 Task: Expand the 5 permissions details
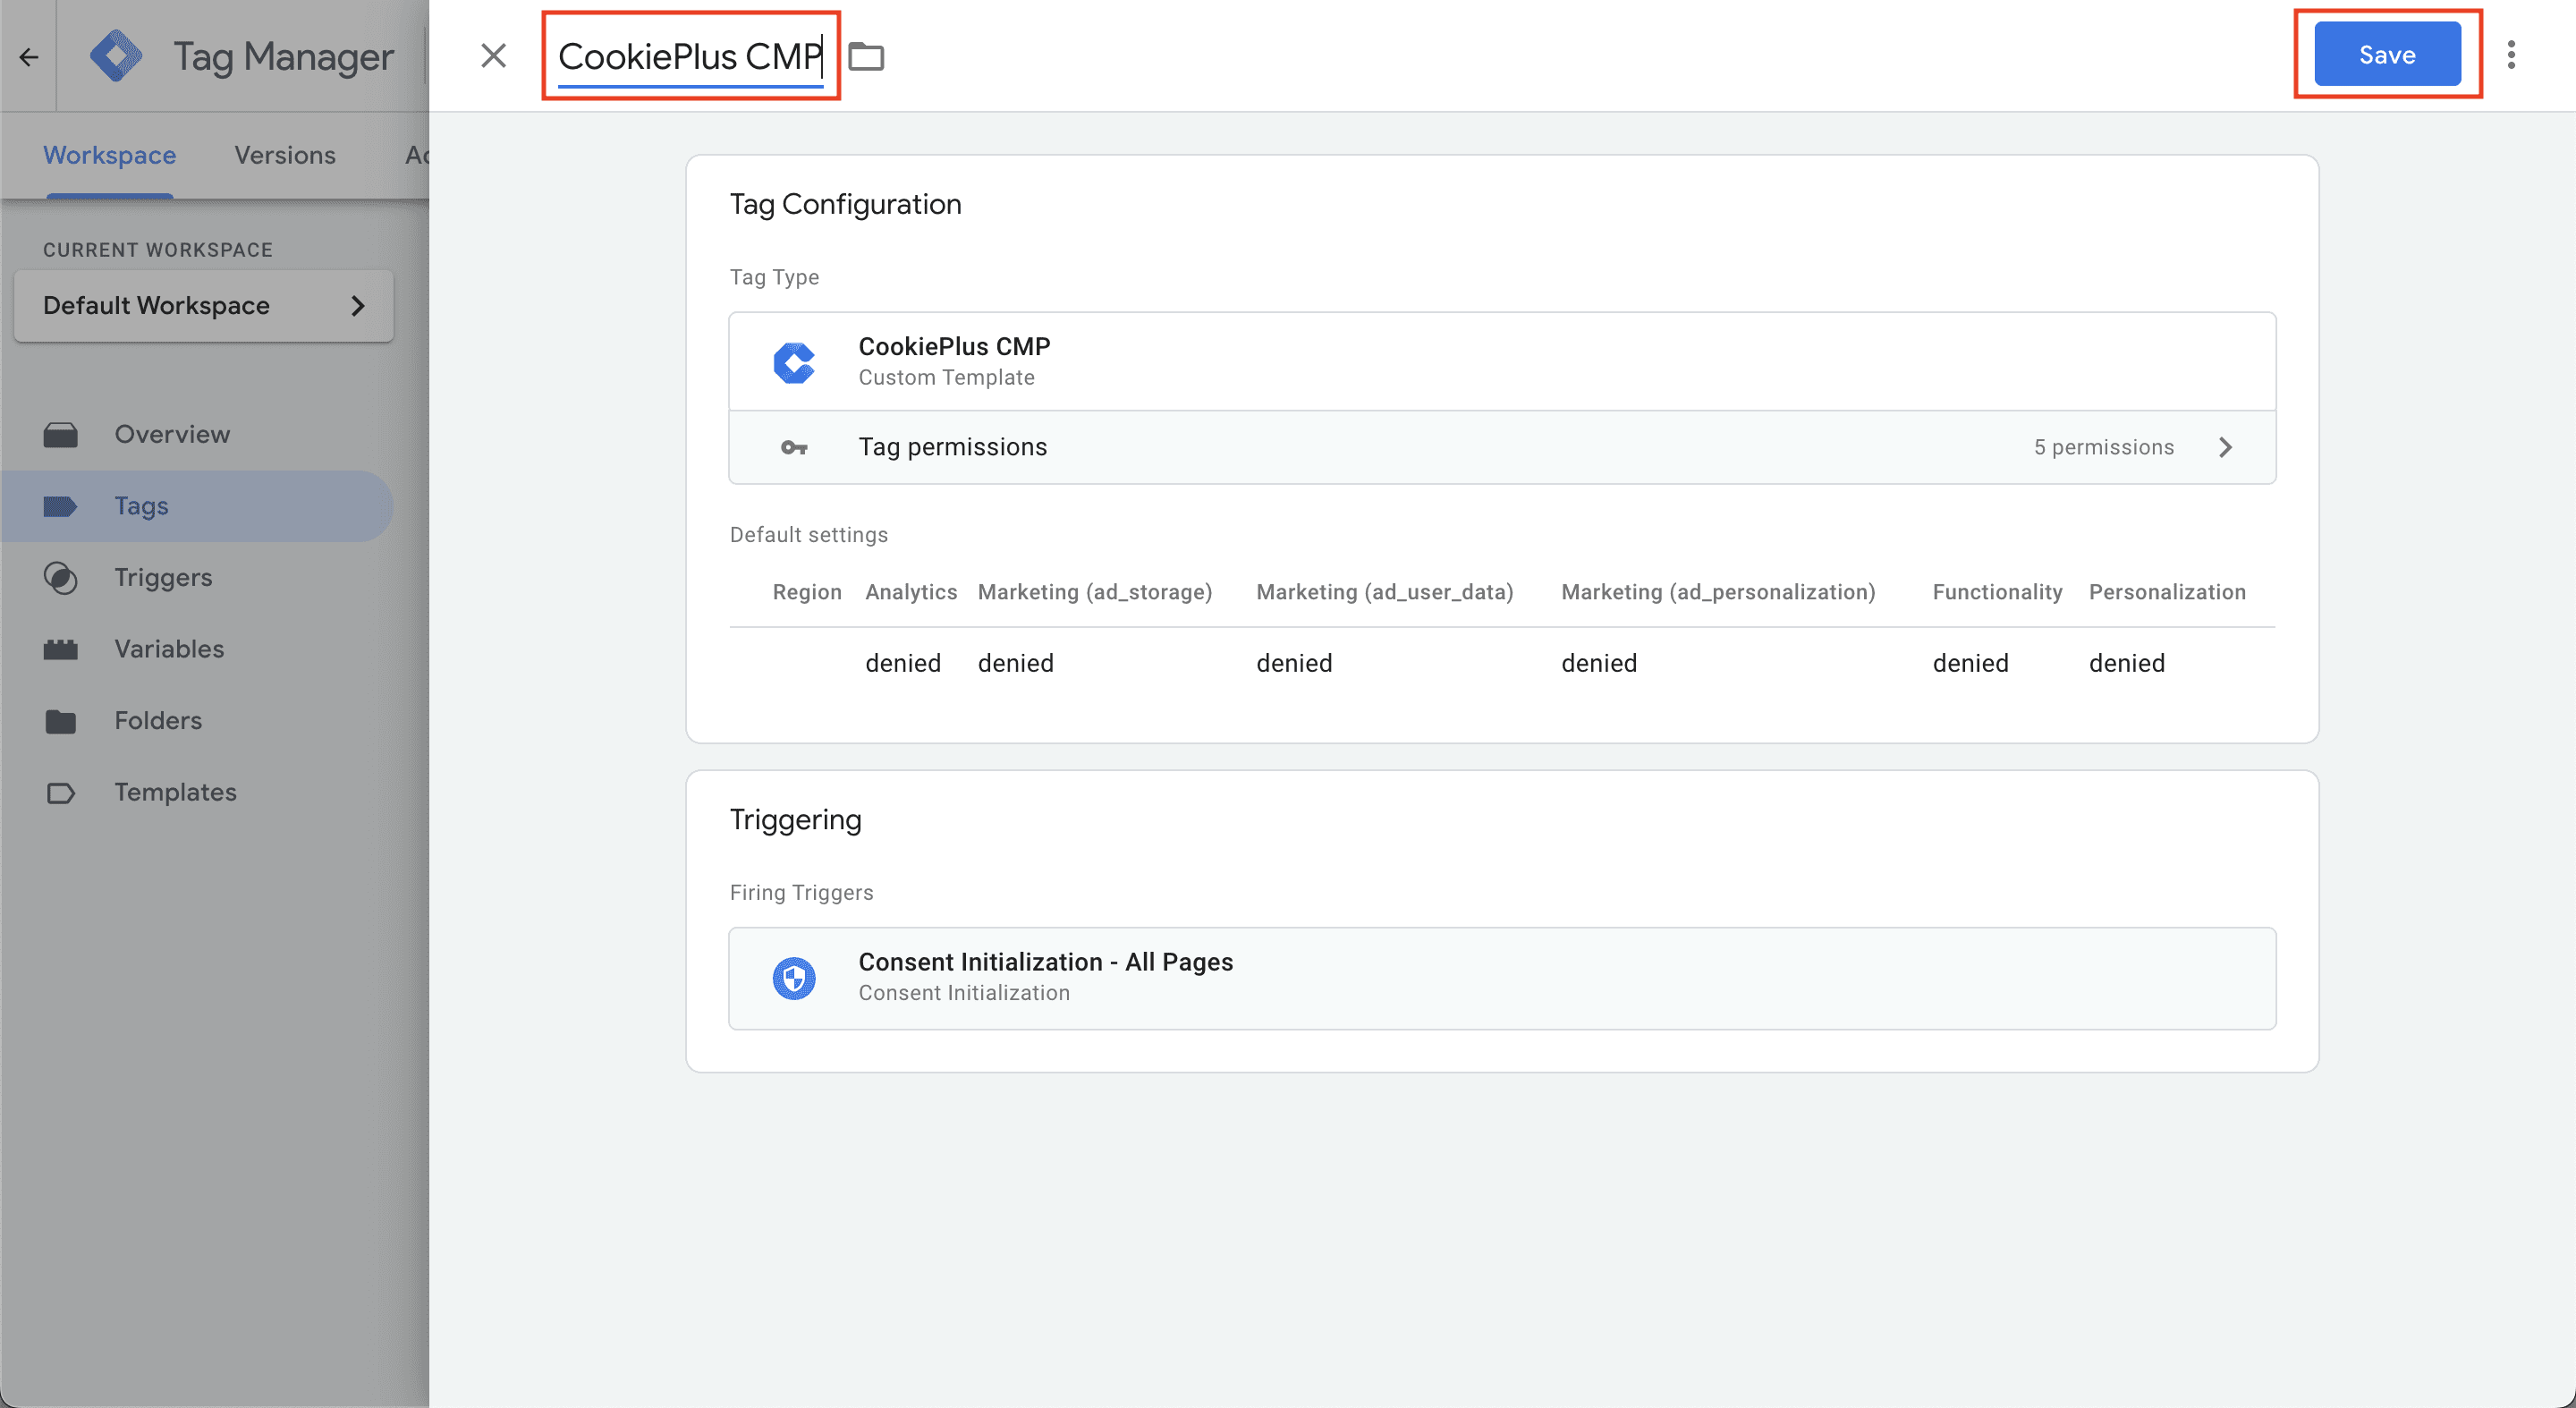coord(2103,447)
